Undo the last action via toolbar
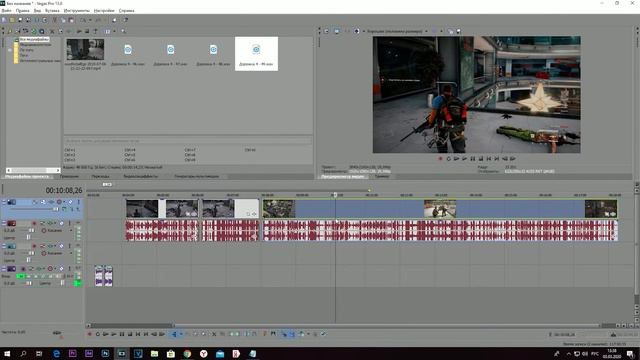 (83, 20)
